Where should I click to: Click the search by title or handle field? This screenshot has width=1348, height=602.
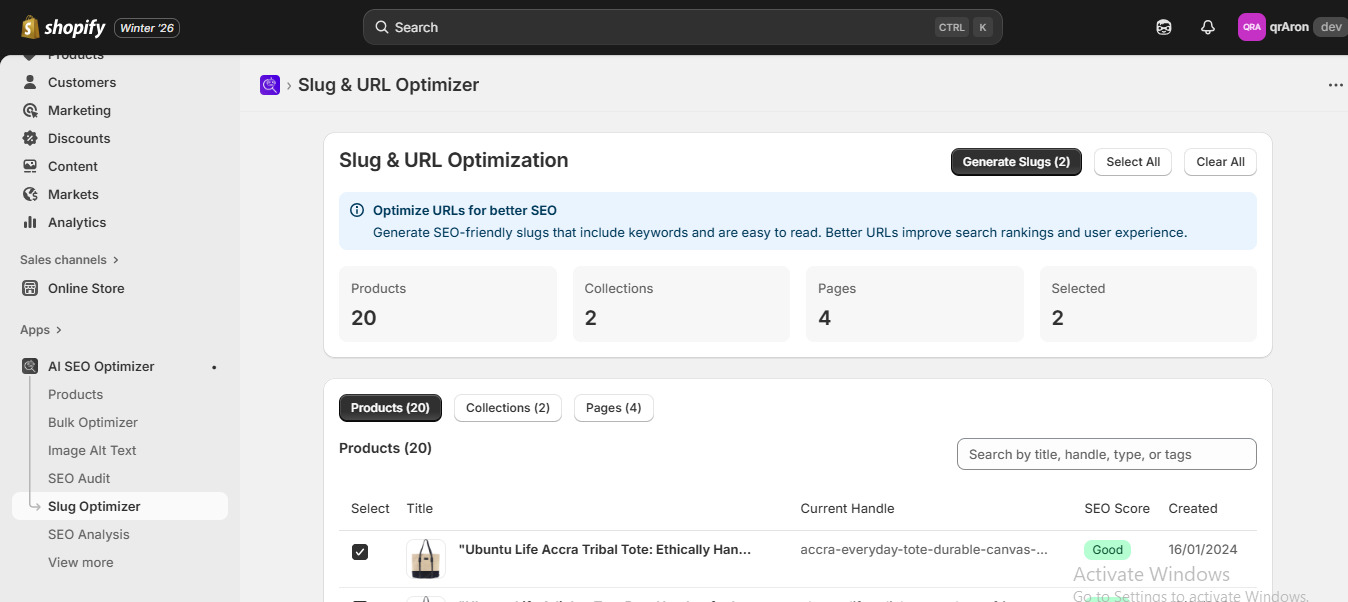pyautogui.click(x=1106, y=454)
